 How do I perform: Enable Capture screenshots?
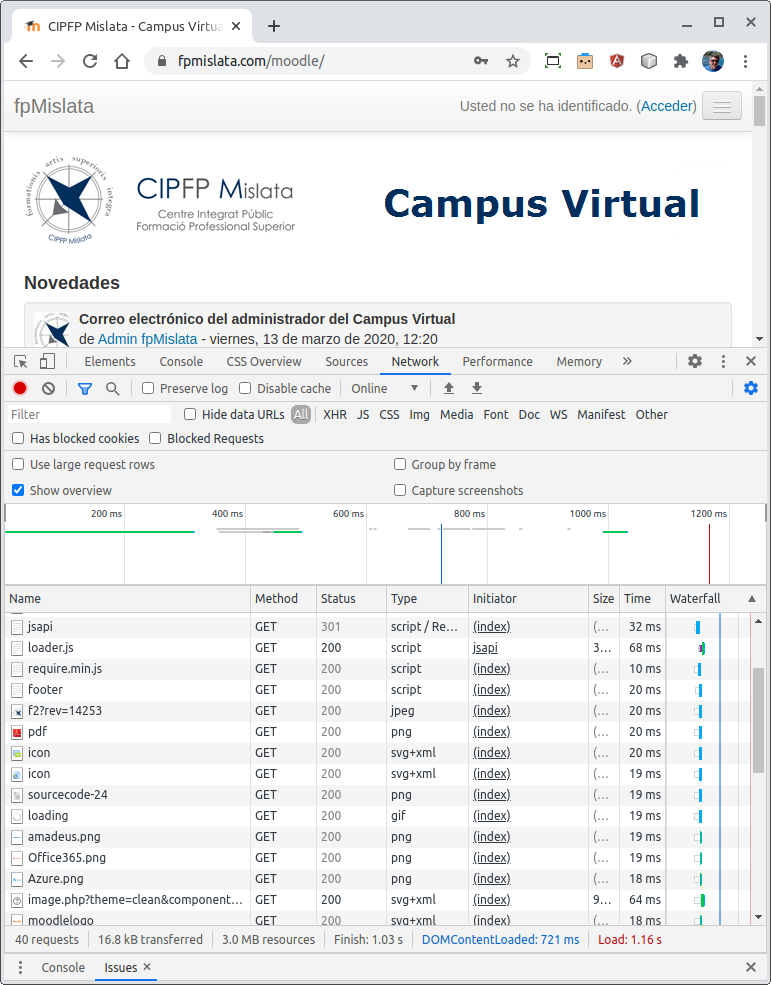[x=400, y=490]
